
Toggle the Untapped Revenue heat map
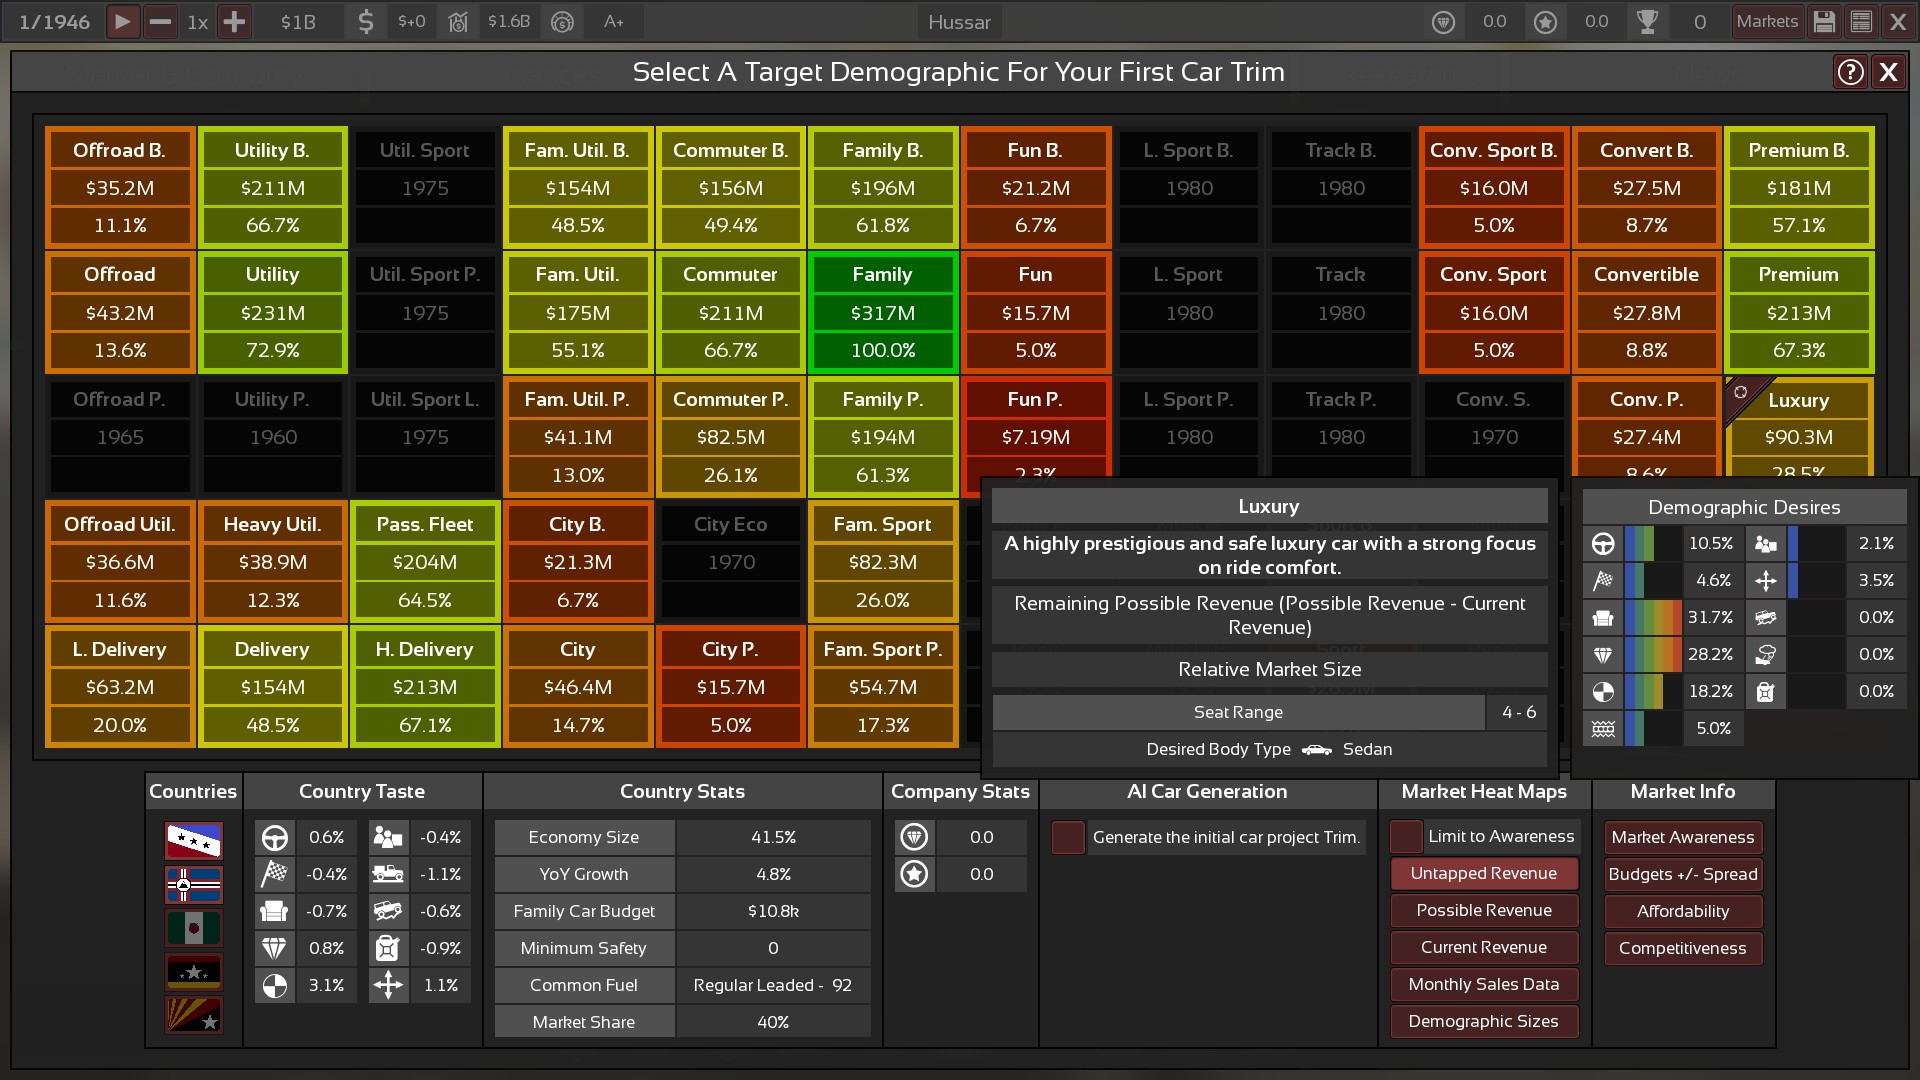coord(1483,873)
